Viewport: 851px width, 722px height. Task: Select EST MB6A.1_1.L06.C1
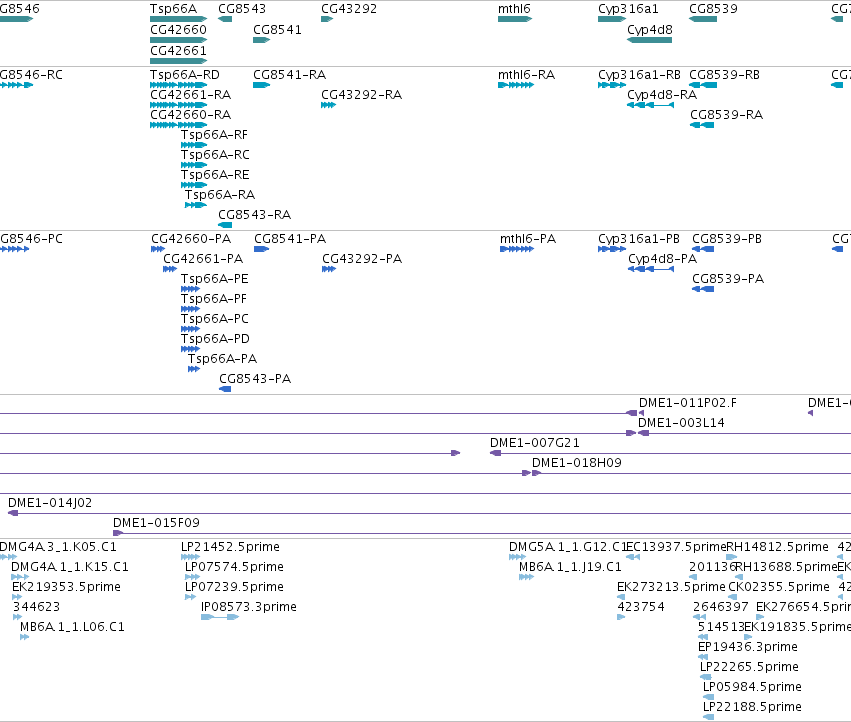click(x=25, y=637)
